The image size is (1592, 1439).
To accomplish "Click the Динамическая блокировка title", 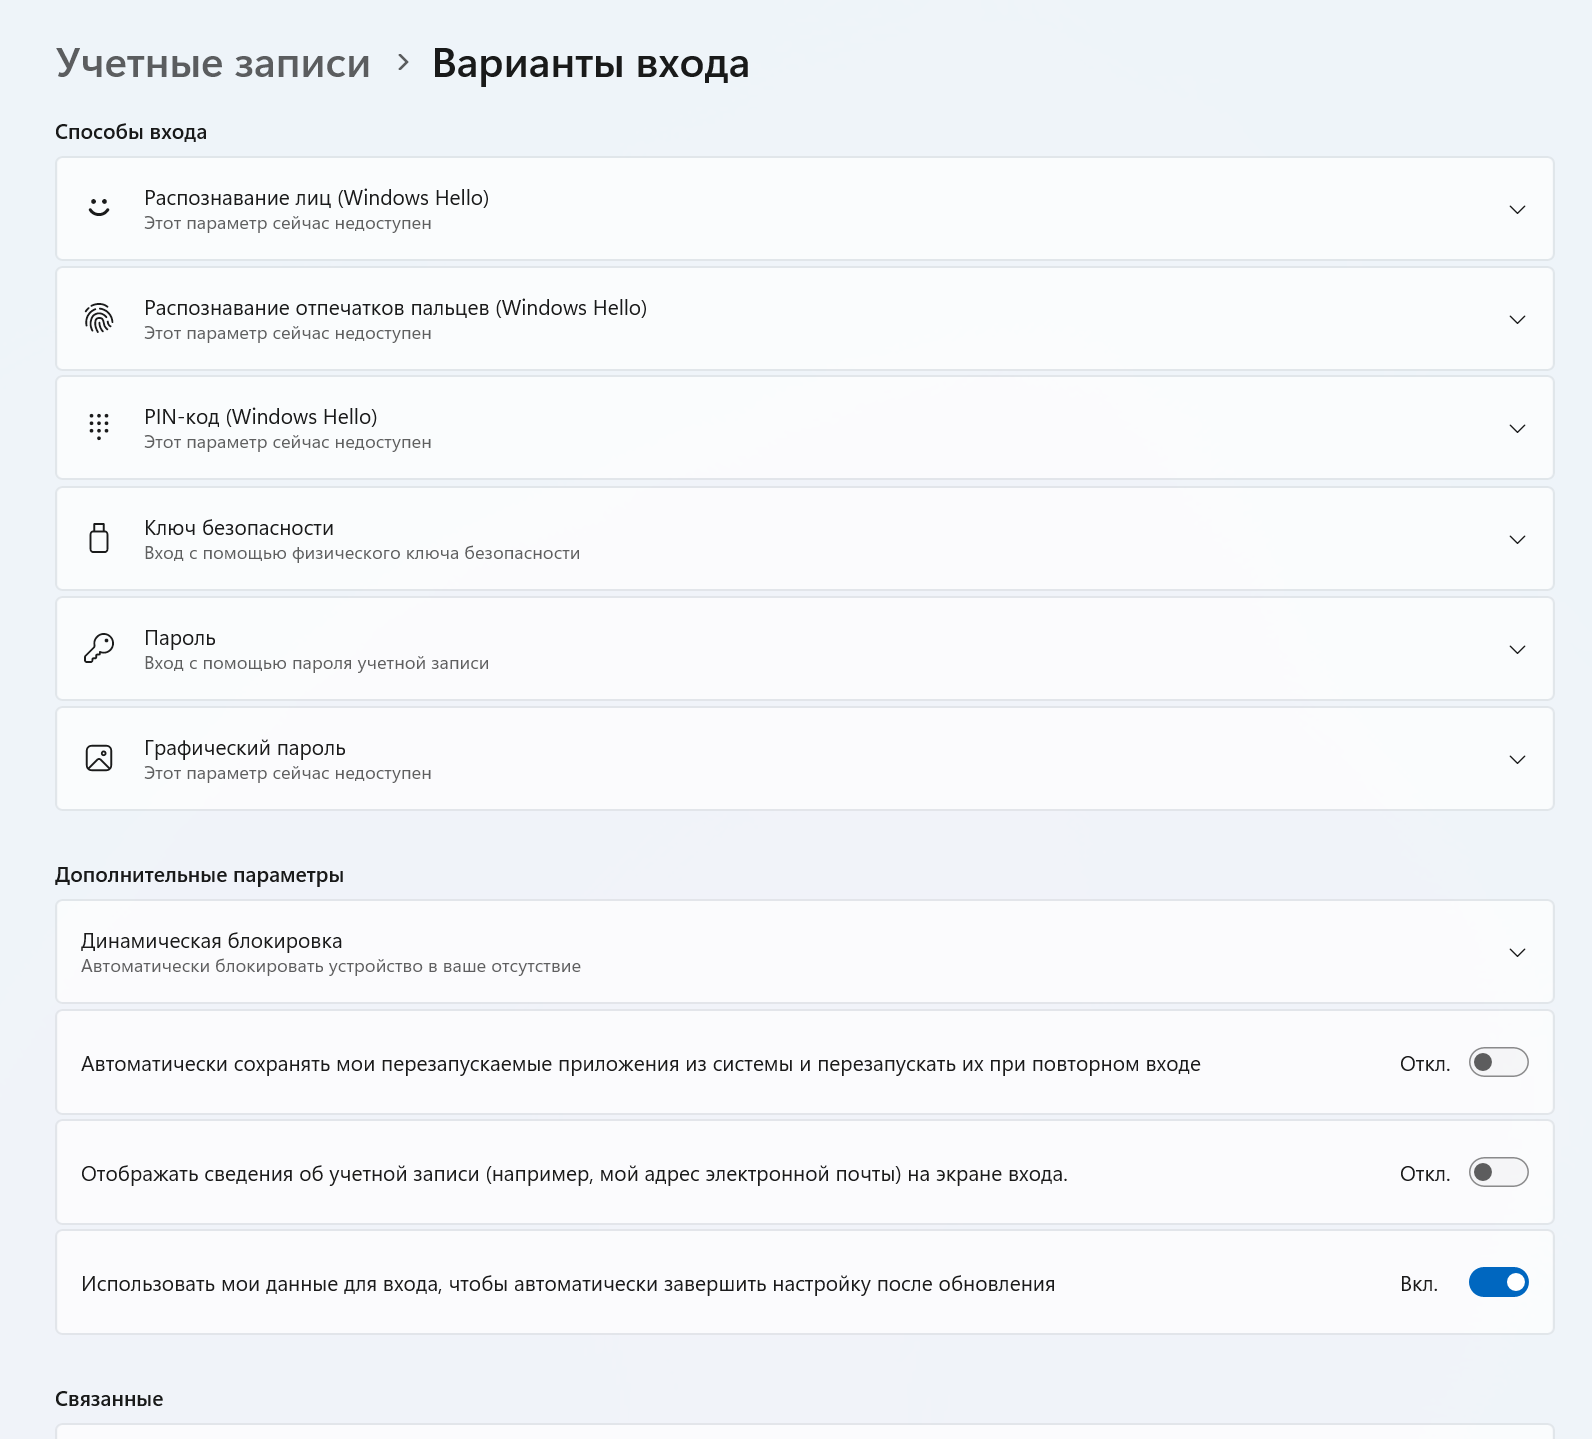I will click(211, 941).
